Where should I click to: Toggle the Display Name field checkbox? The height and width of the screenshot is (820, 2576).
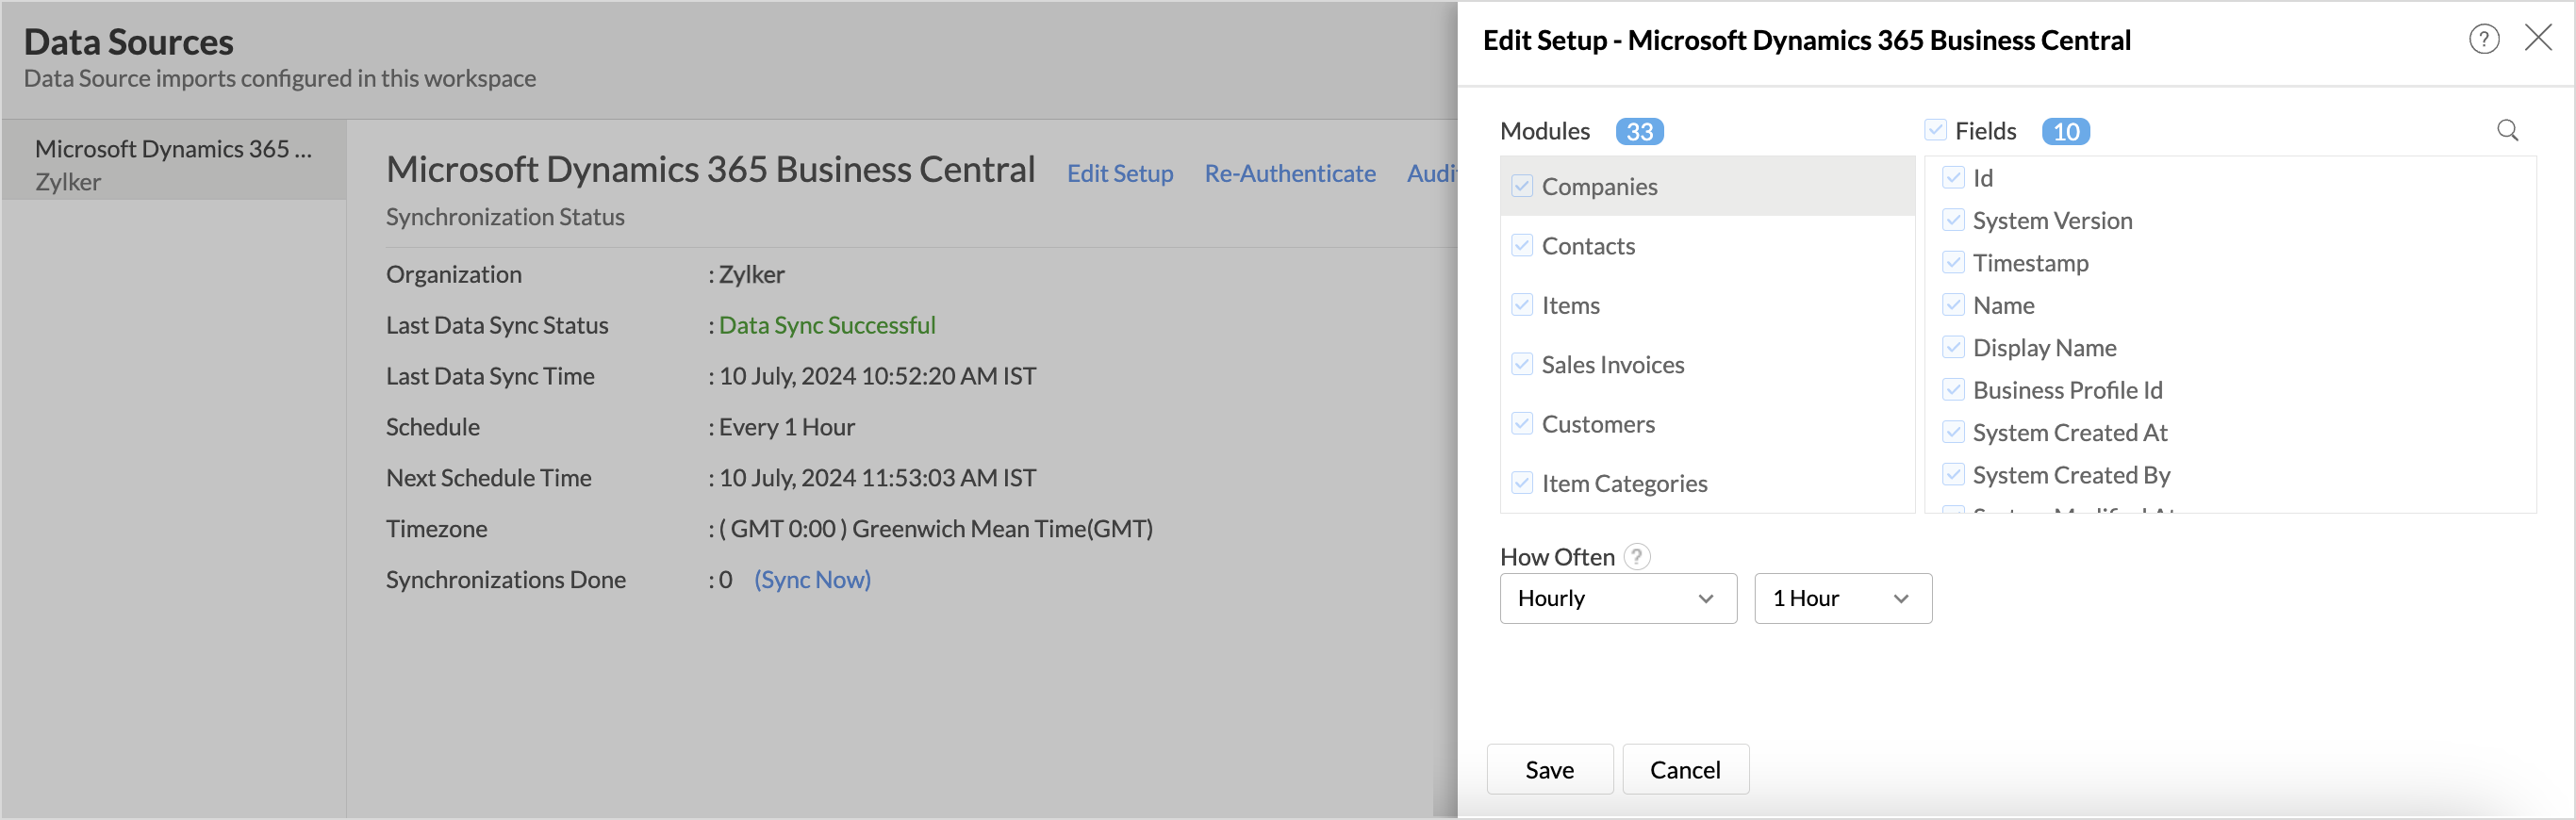coord(1952,347)
